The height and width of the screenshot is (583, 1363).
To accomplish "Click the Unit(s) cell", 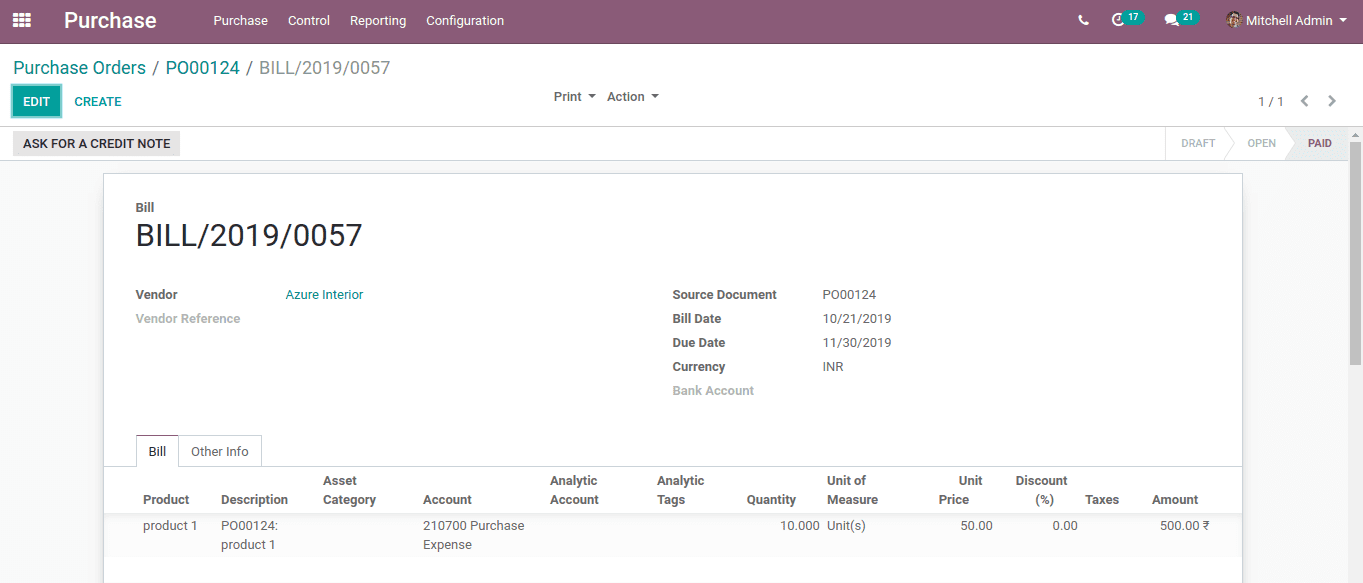I will pyautogui.click(x=846, y=526).
